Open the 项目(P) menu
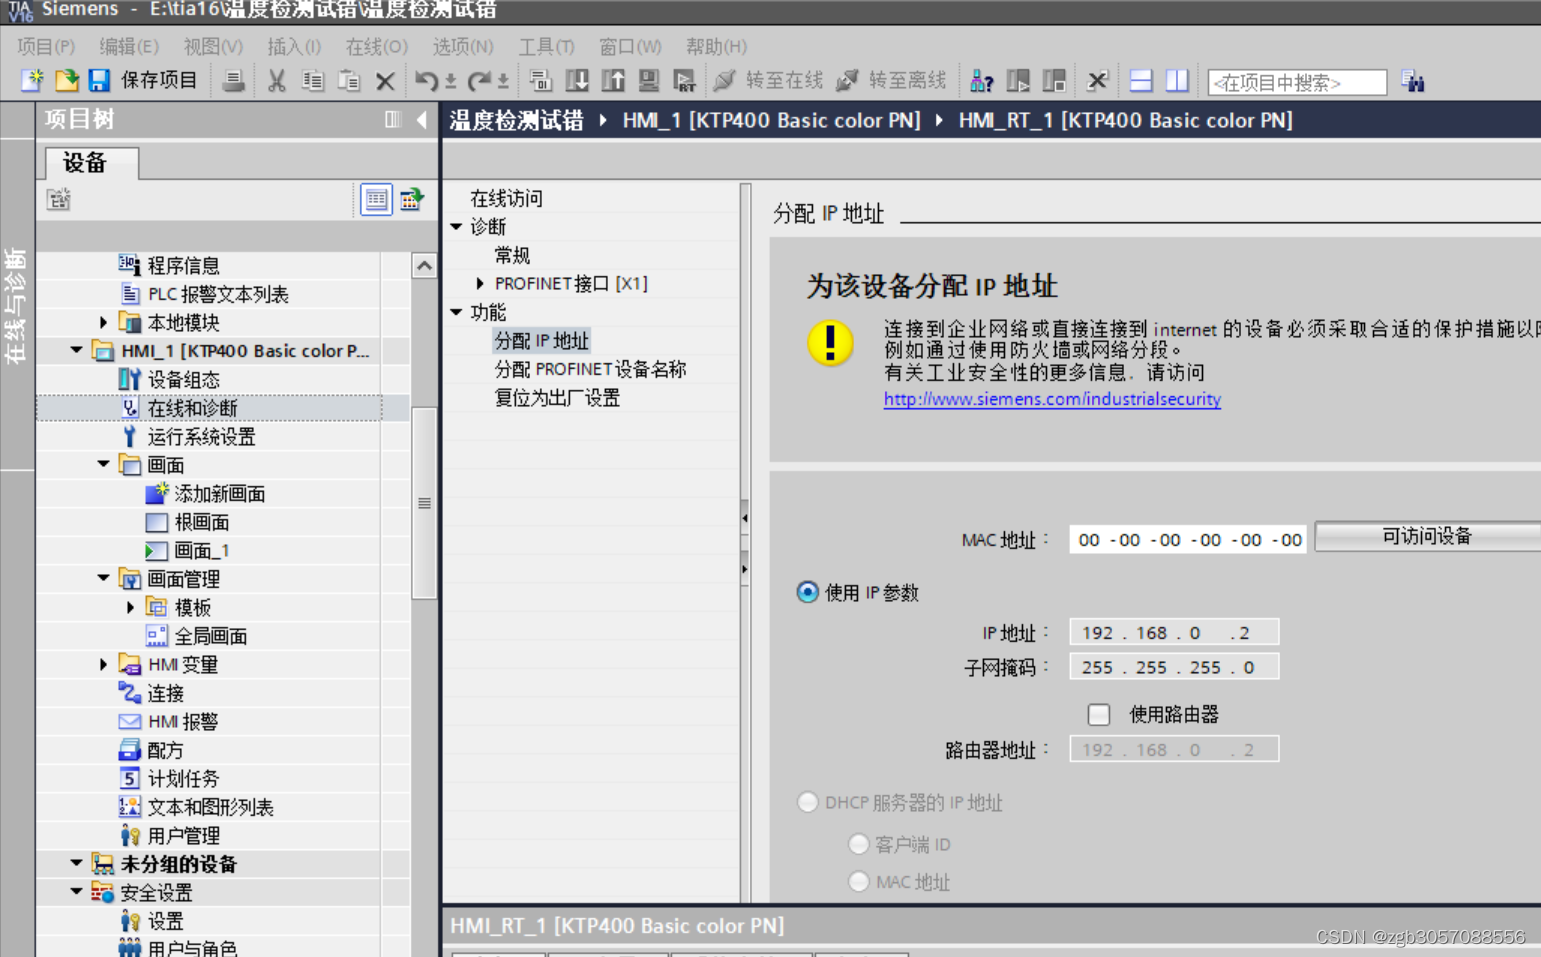The height and width of the screenshot is (957, 1541). 46,47
